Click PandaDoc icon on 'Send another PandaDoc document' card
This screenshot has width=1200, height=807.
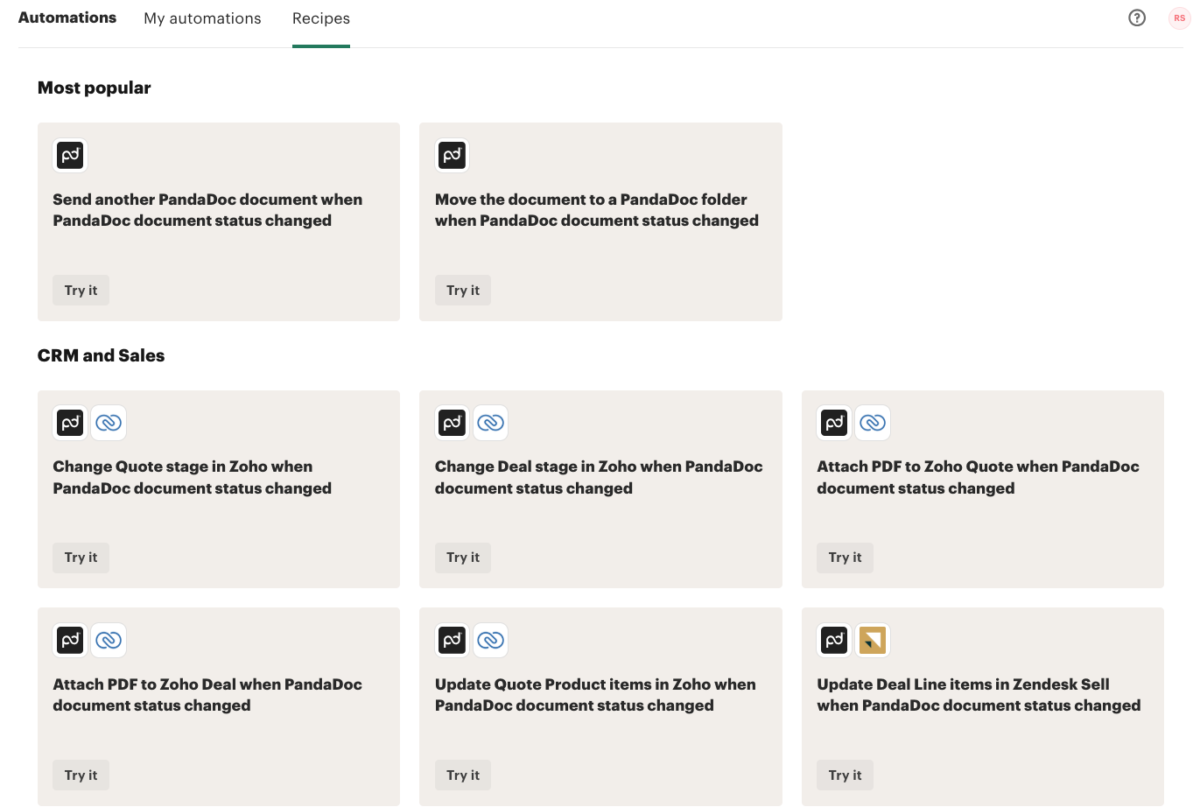(x=70, y=155)
